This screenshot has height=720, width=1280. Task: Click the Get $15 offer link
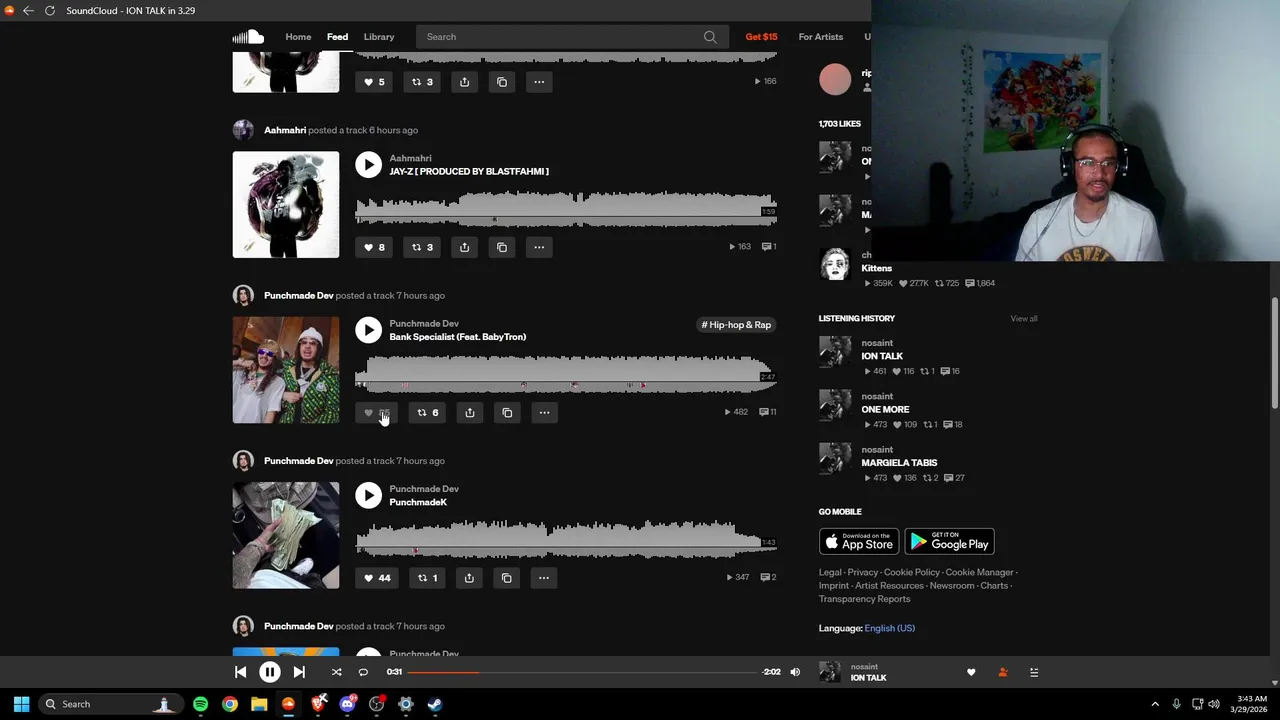[761, 37]
